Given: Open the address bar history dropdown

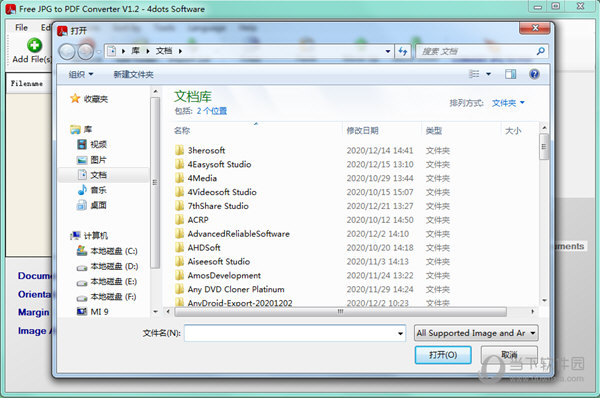Looking at the screenshot, I should click(388, 51).
